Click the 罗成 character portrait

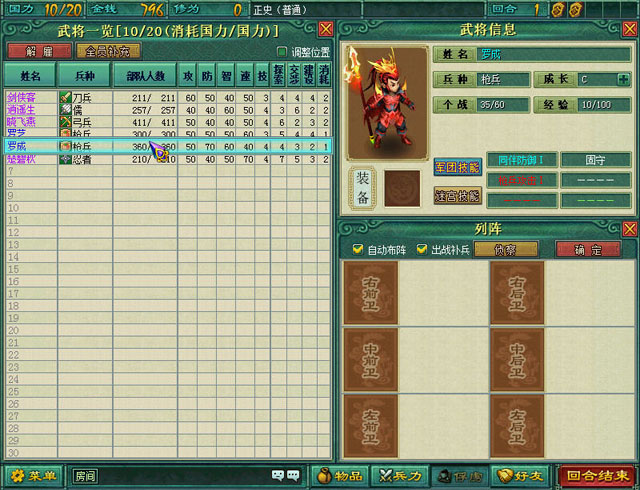click(x=387, y=103)
